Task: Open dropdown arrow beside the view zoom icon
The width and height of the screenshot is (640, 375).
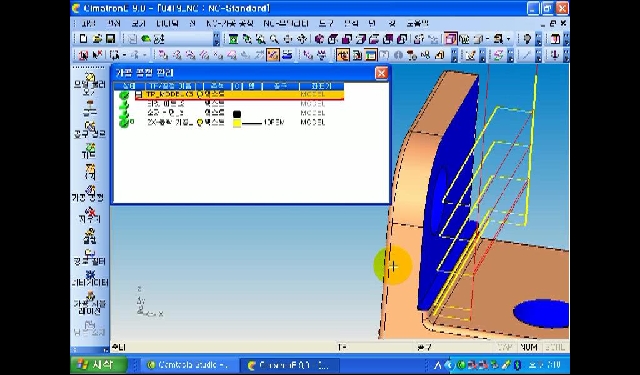Action: (508, 39)
